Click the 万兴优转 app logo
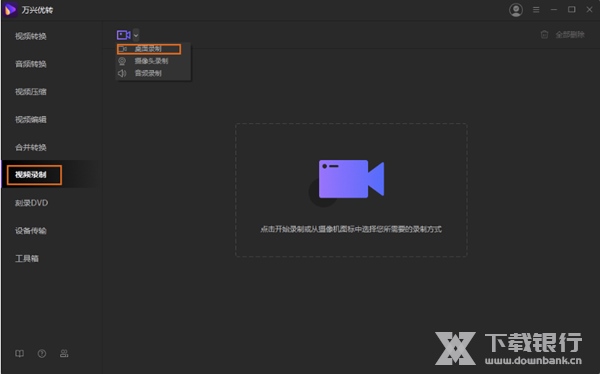Screen dimensions: 600x374 tap(10, 10)
